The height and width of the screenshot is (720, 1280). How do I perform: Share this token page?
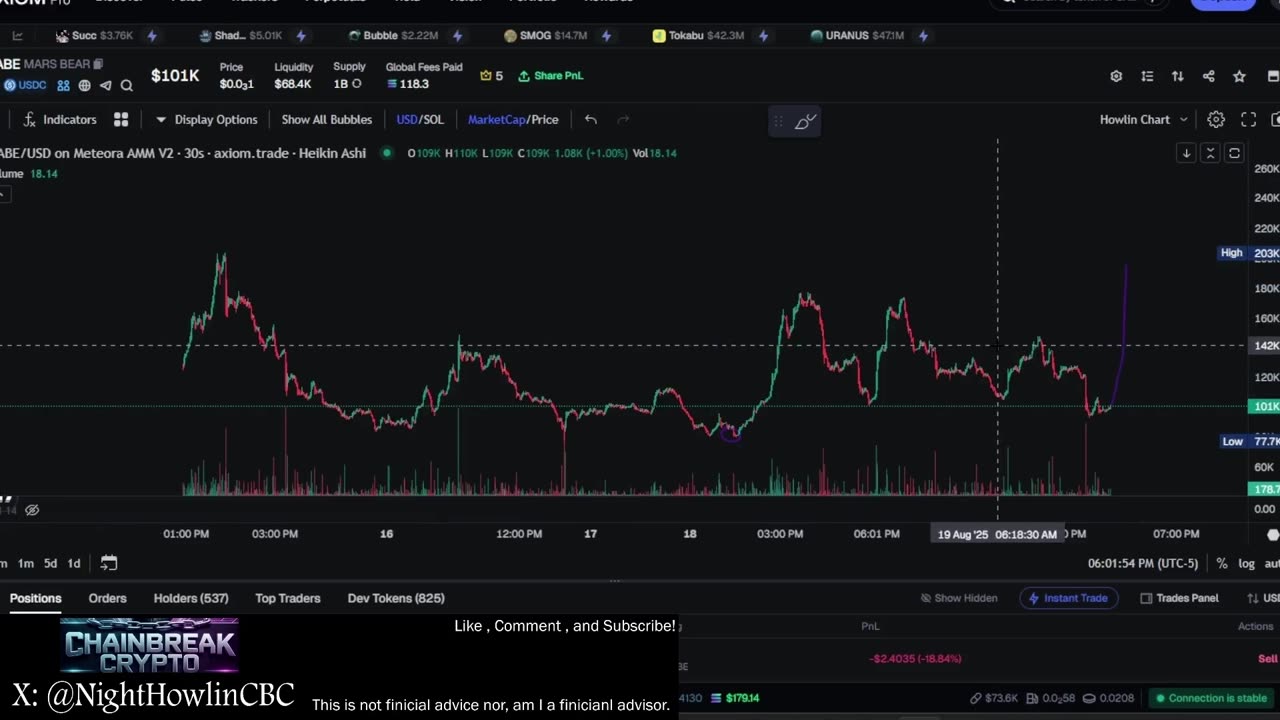pos(1208,76)
